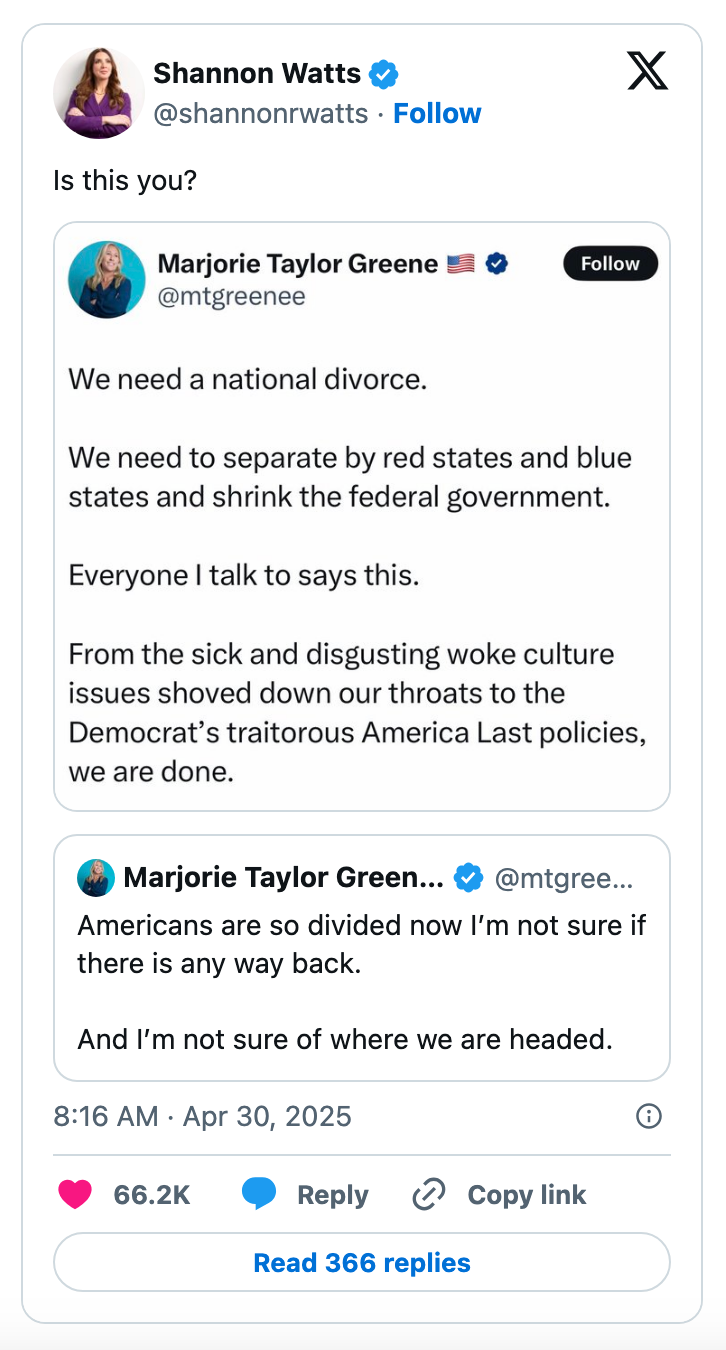Image resolution: width=726 pixels, height=1350 pixels.
Task: Click the reply speech bubble icon
Action: pyautogui.click(x=259, y=1194)
